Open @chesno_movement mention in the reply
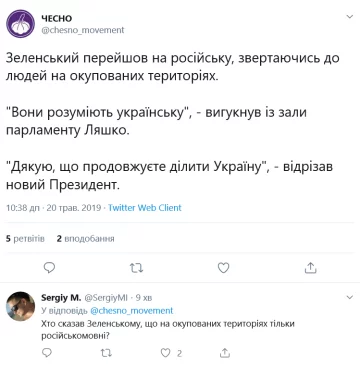360x366 pixels. point(132,311)
